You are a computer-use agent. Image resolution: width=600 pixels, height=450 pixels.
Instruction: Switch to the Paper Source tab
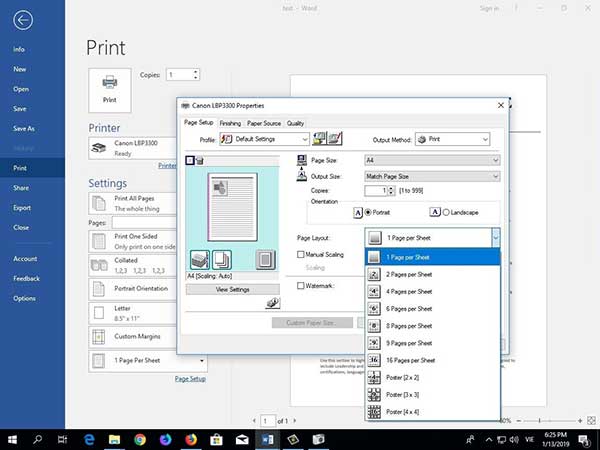coord(264,123)
